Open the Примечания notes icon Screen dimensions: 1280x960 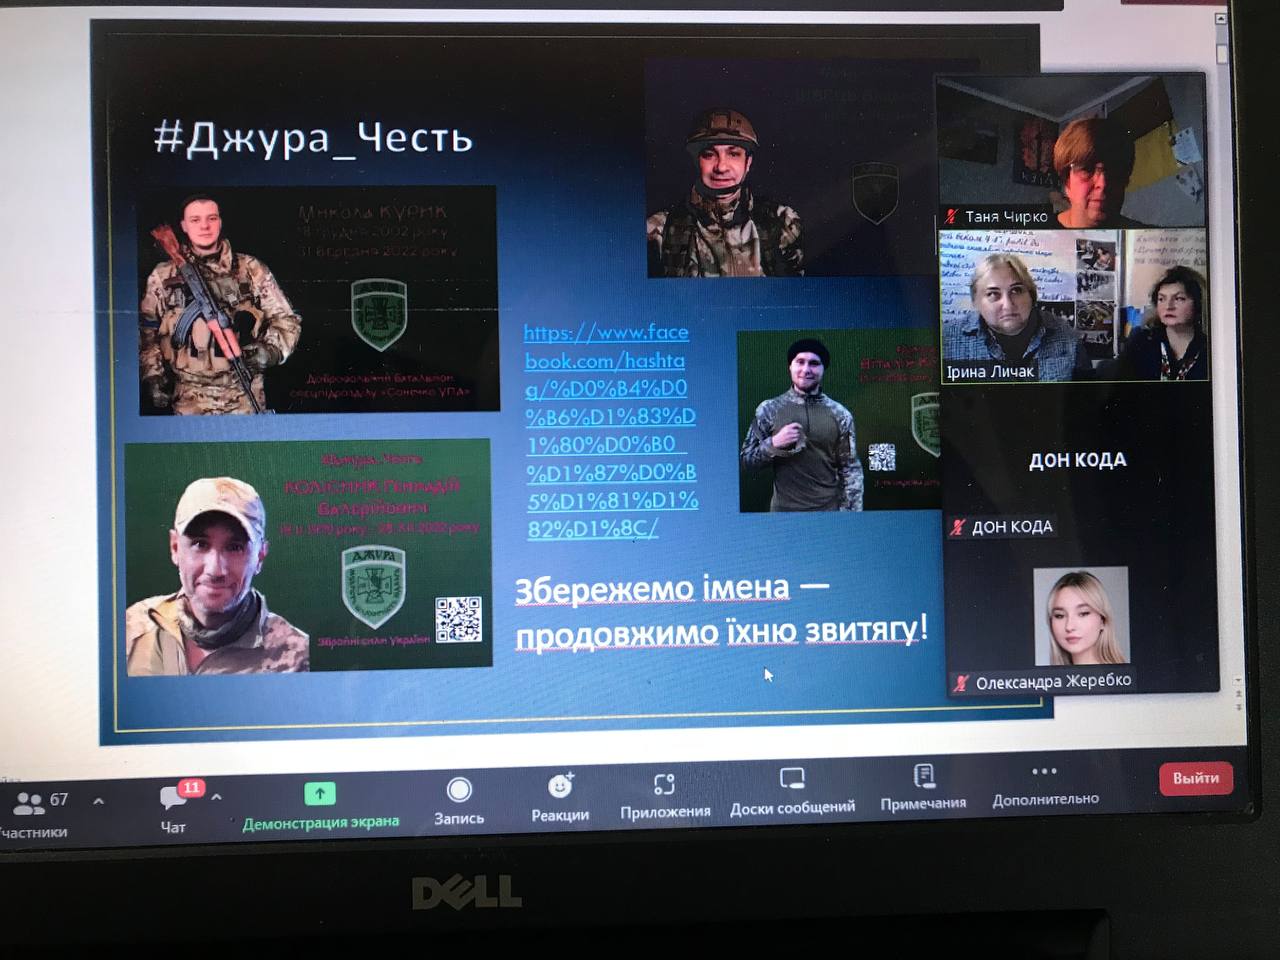923,777
